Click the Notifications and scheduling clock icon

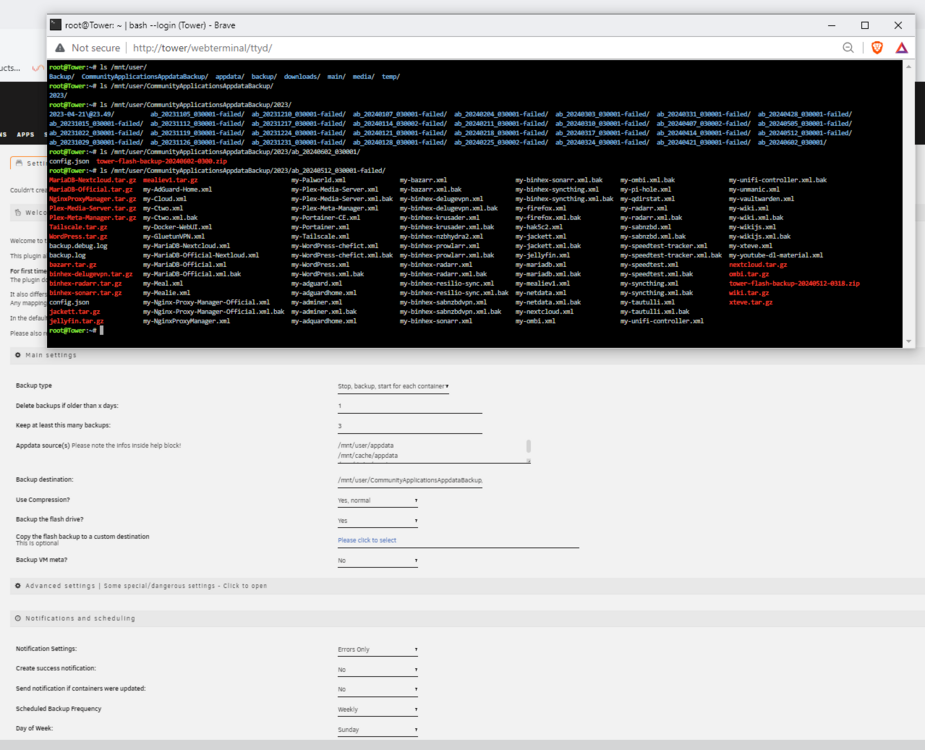(x=18, y=618)
